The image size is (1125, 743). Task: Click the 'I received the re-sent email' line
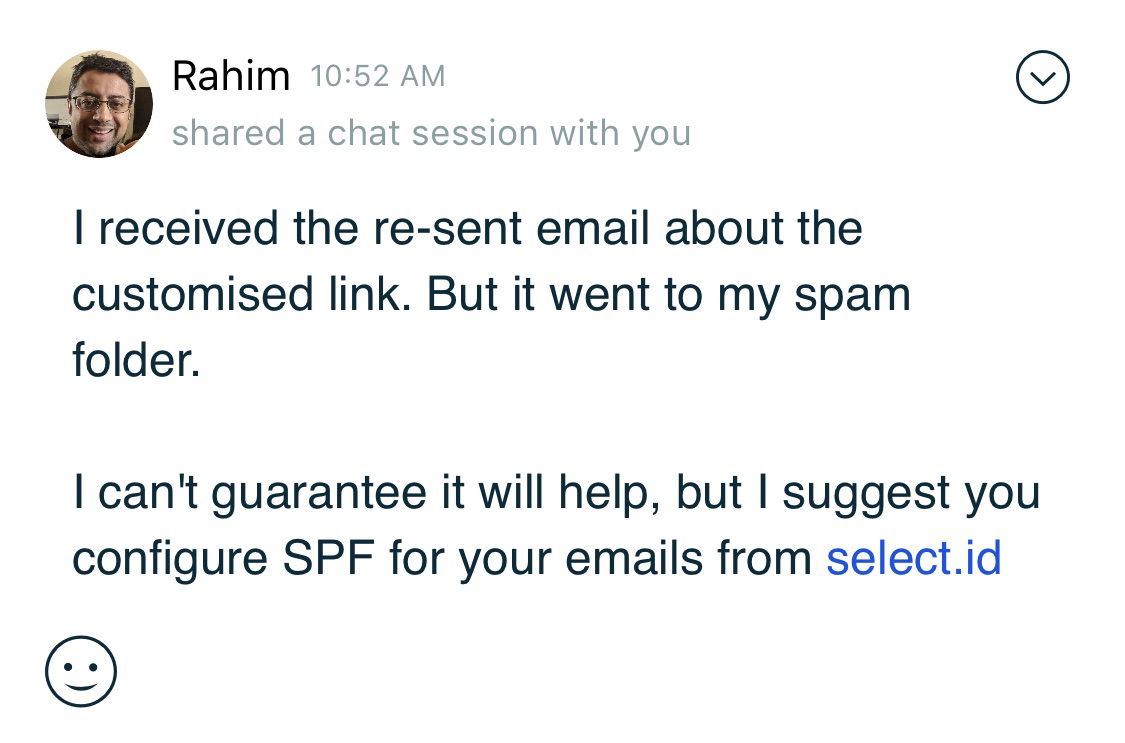467,228
